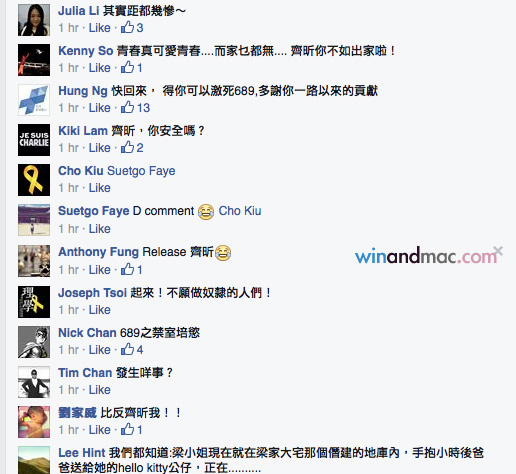The width and height of the screenshot is (516, 474).
Task: Open Cho Kiu's yellow ribbon profile picture
Action: (x=34, y=180)
